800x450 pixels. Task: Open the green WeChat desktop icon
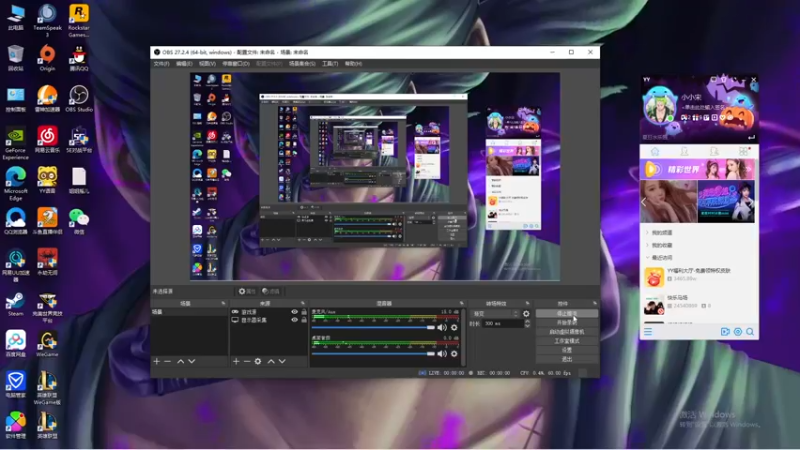click(x=79, y=221)
